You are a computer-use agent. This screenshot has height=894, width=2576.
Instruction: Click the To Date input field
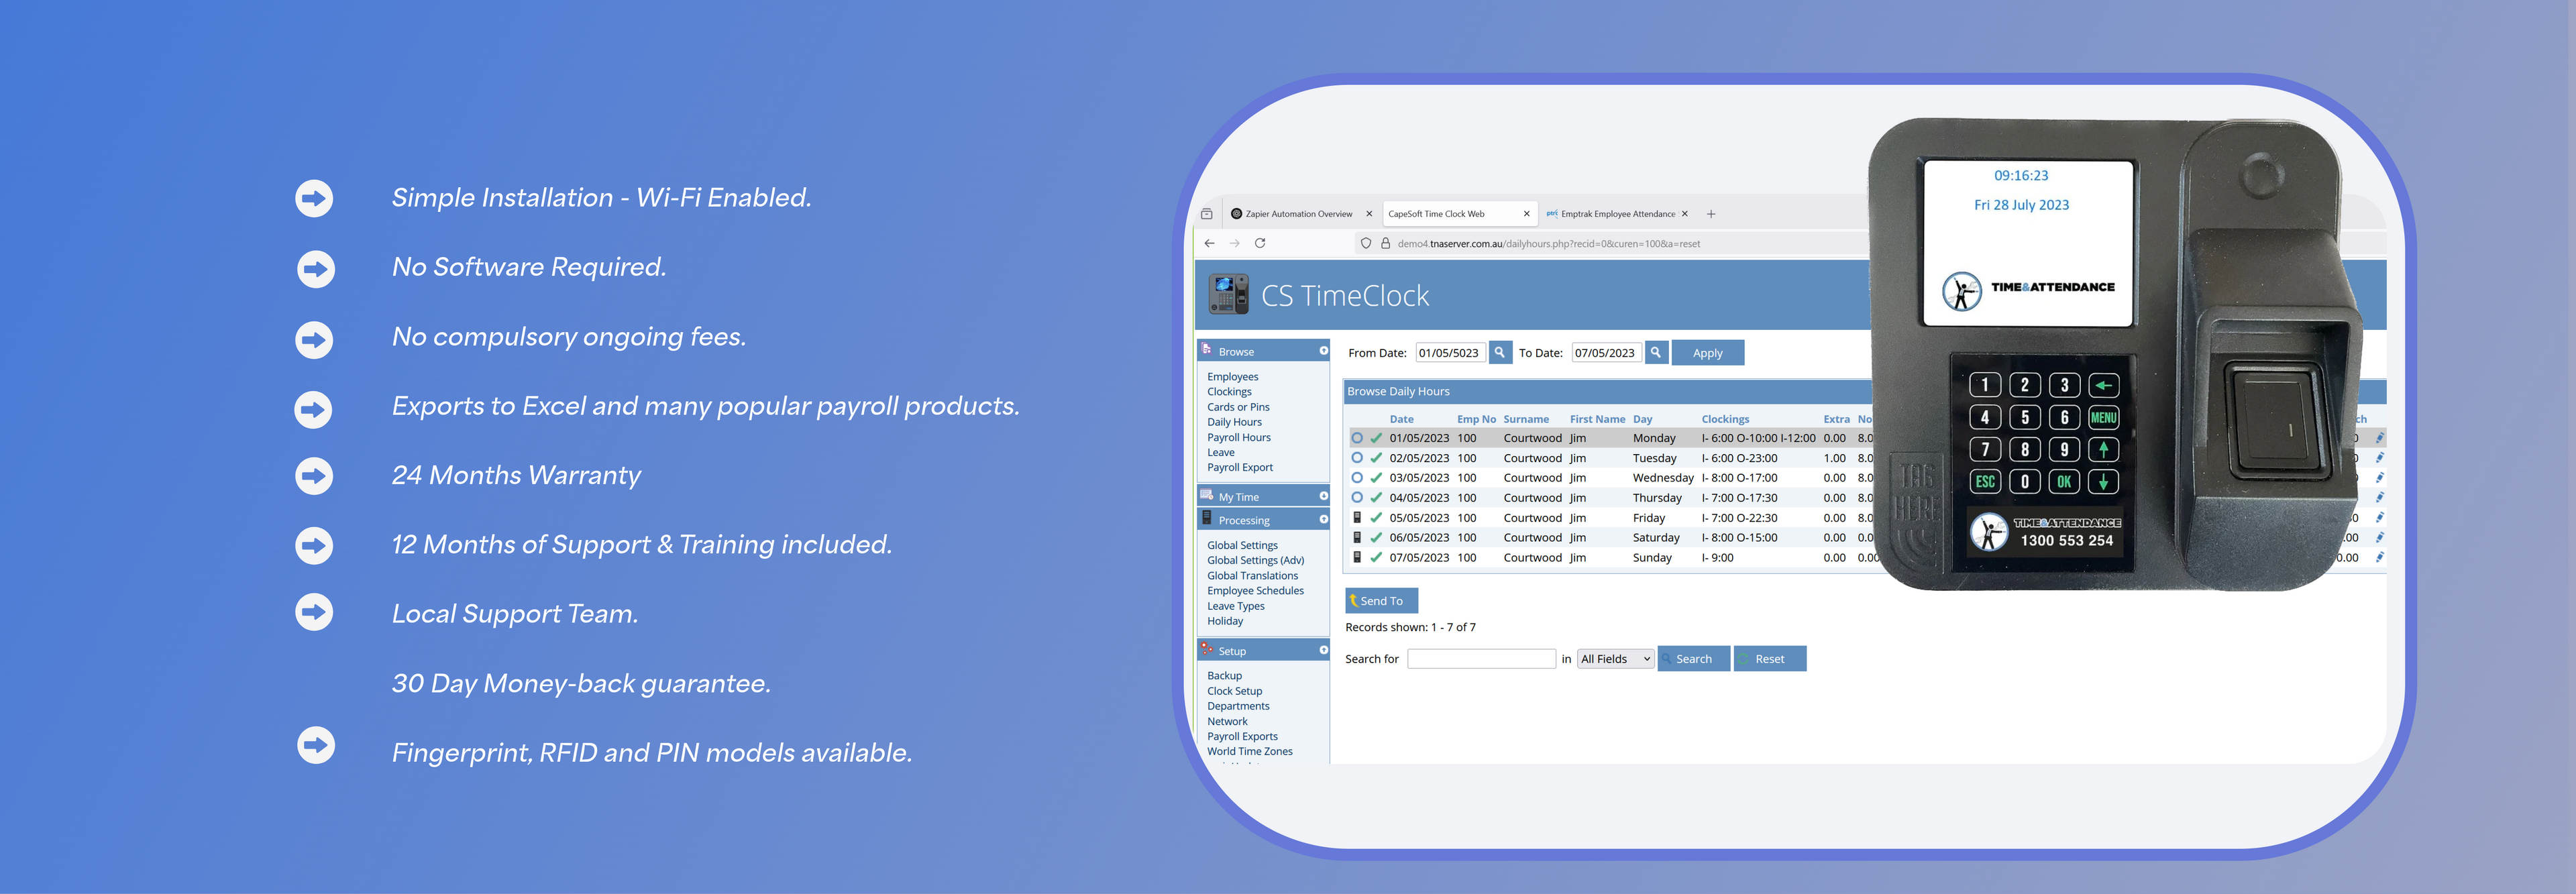1606,353
